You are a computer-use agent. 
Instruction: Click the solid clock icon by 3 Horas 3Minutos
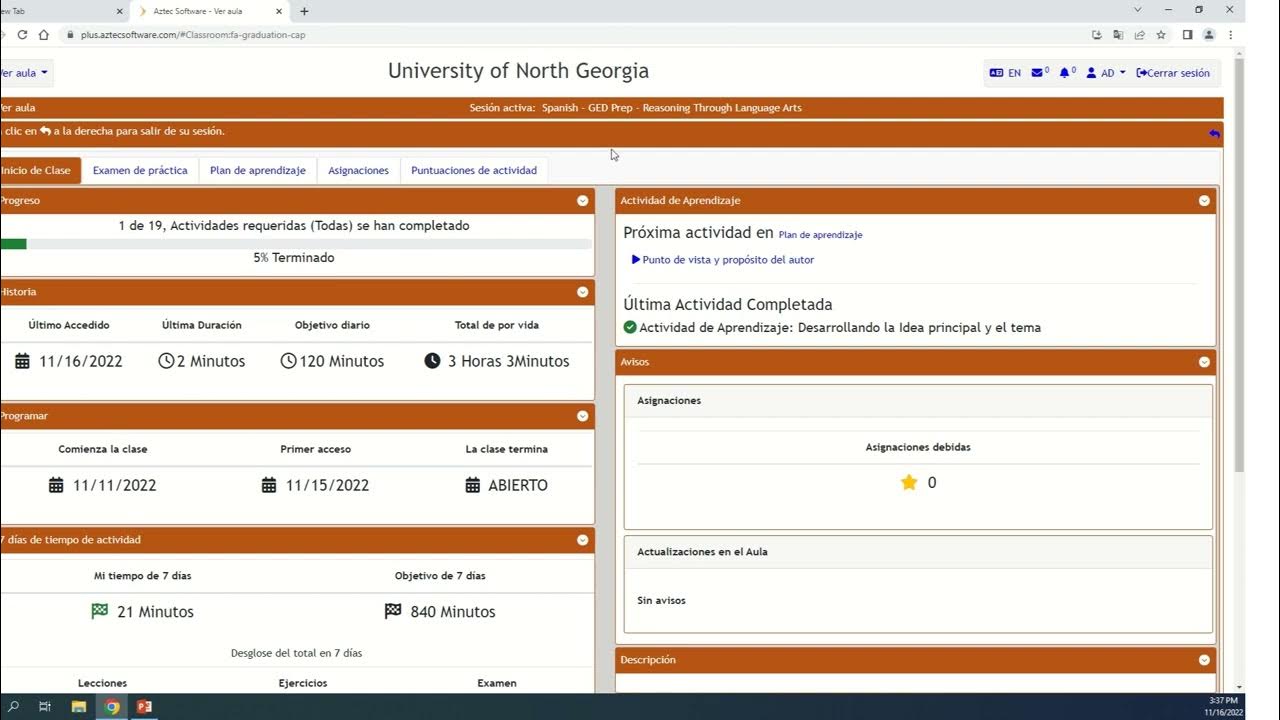coord(432,361)
